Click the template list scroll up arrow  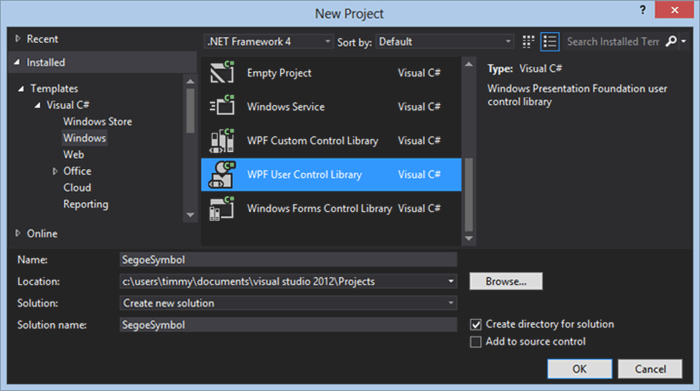click(x=469, y=64)
